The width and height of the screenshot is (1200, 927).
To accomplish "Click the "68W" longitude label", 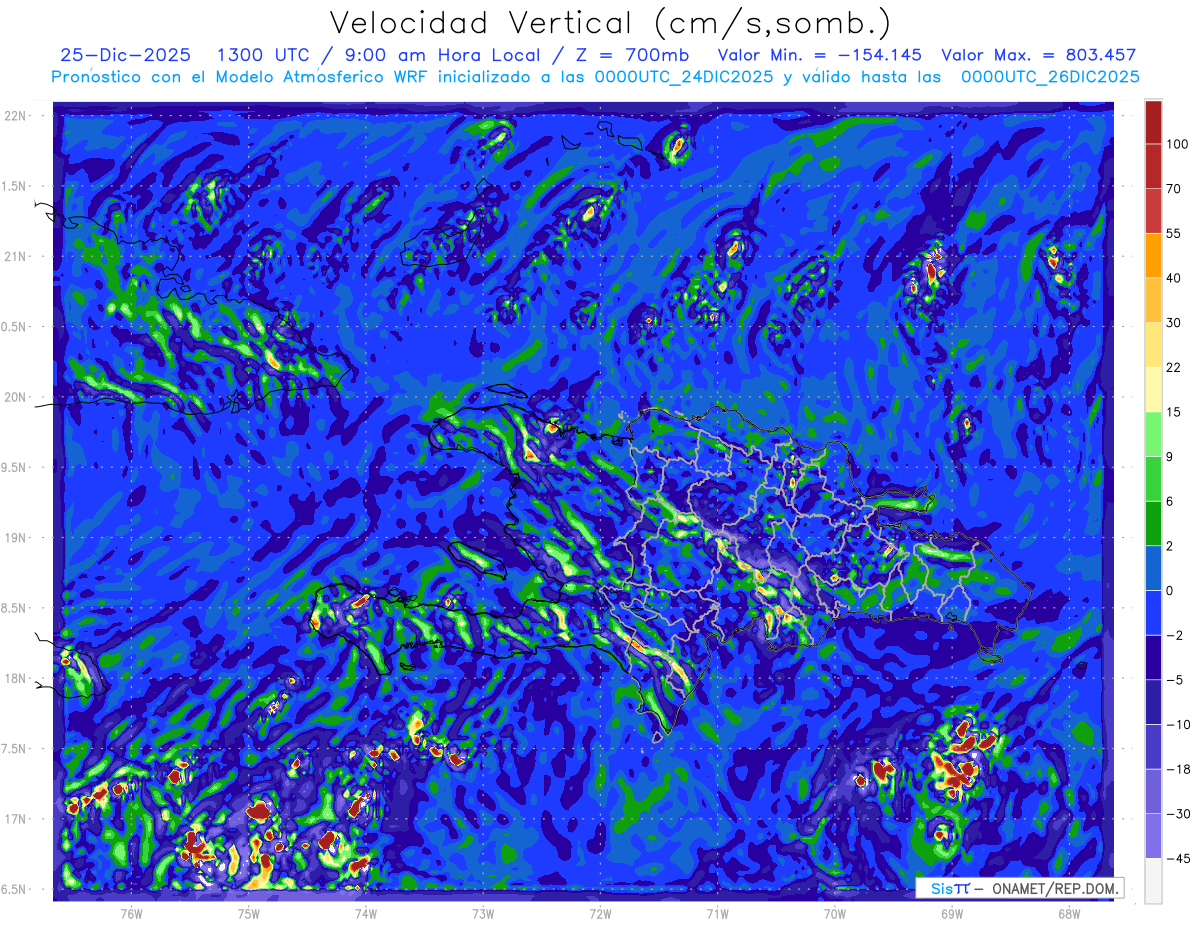I will click(x=1069, y=913).
